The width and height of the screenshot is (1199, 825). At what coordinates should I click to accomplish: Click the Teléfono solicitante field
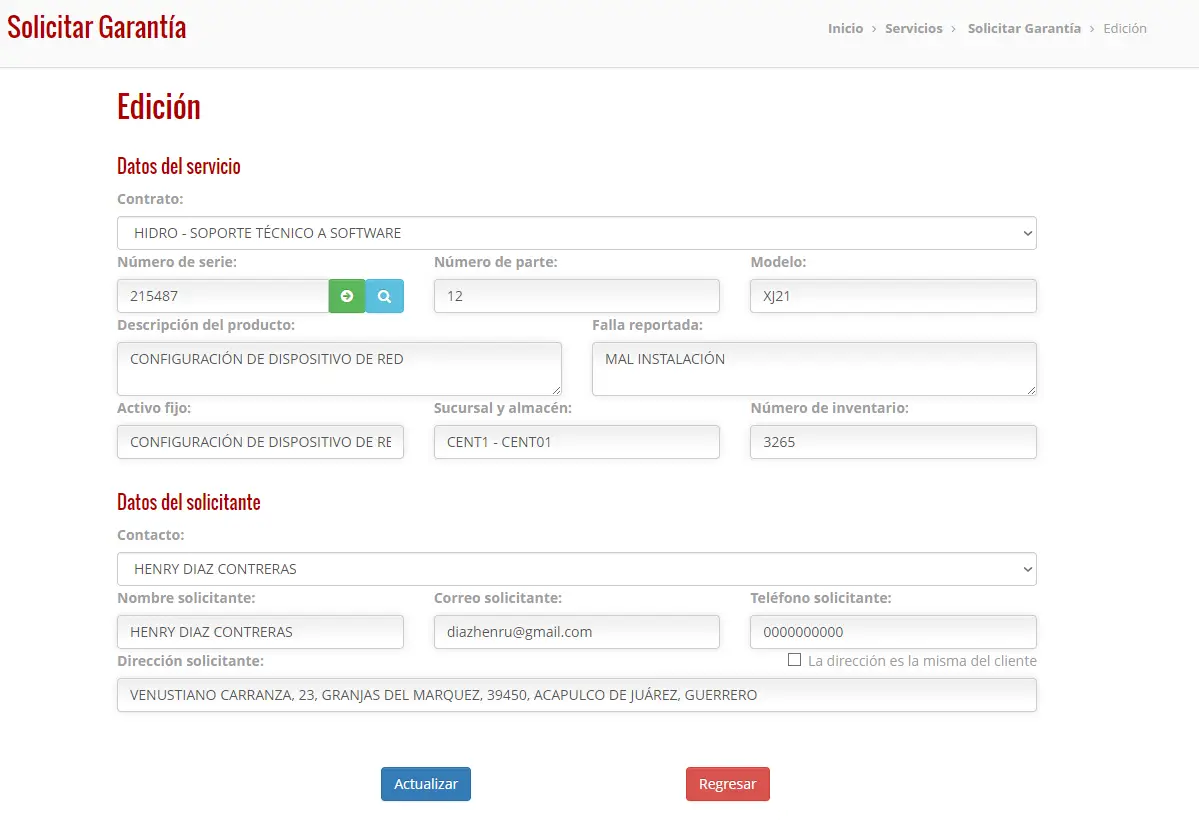(893, 632)
